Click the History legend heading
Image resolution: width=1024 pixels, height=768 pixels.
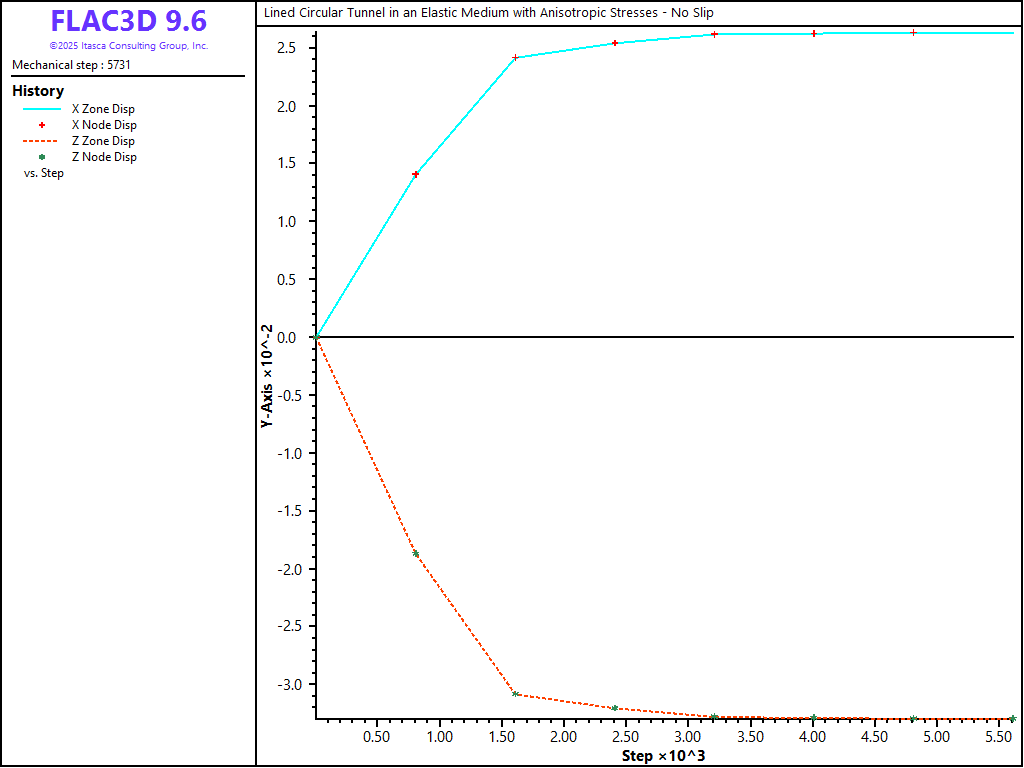(x=38, y=91)
